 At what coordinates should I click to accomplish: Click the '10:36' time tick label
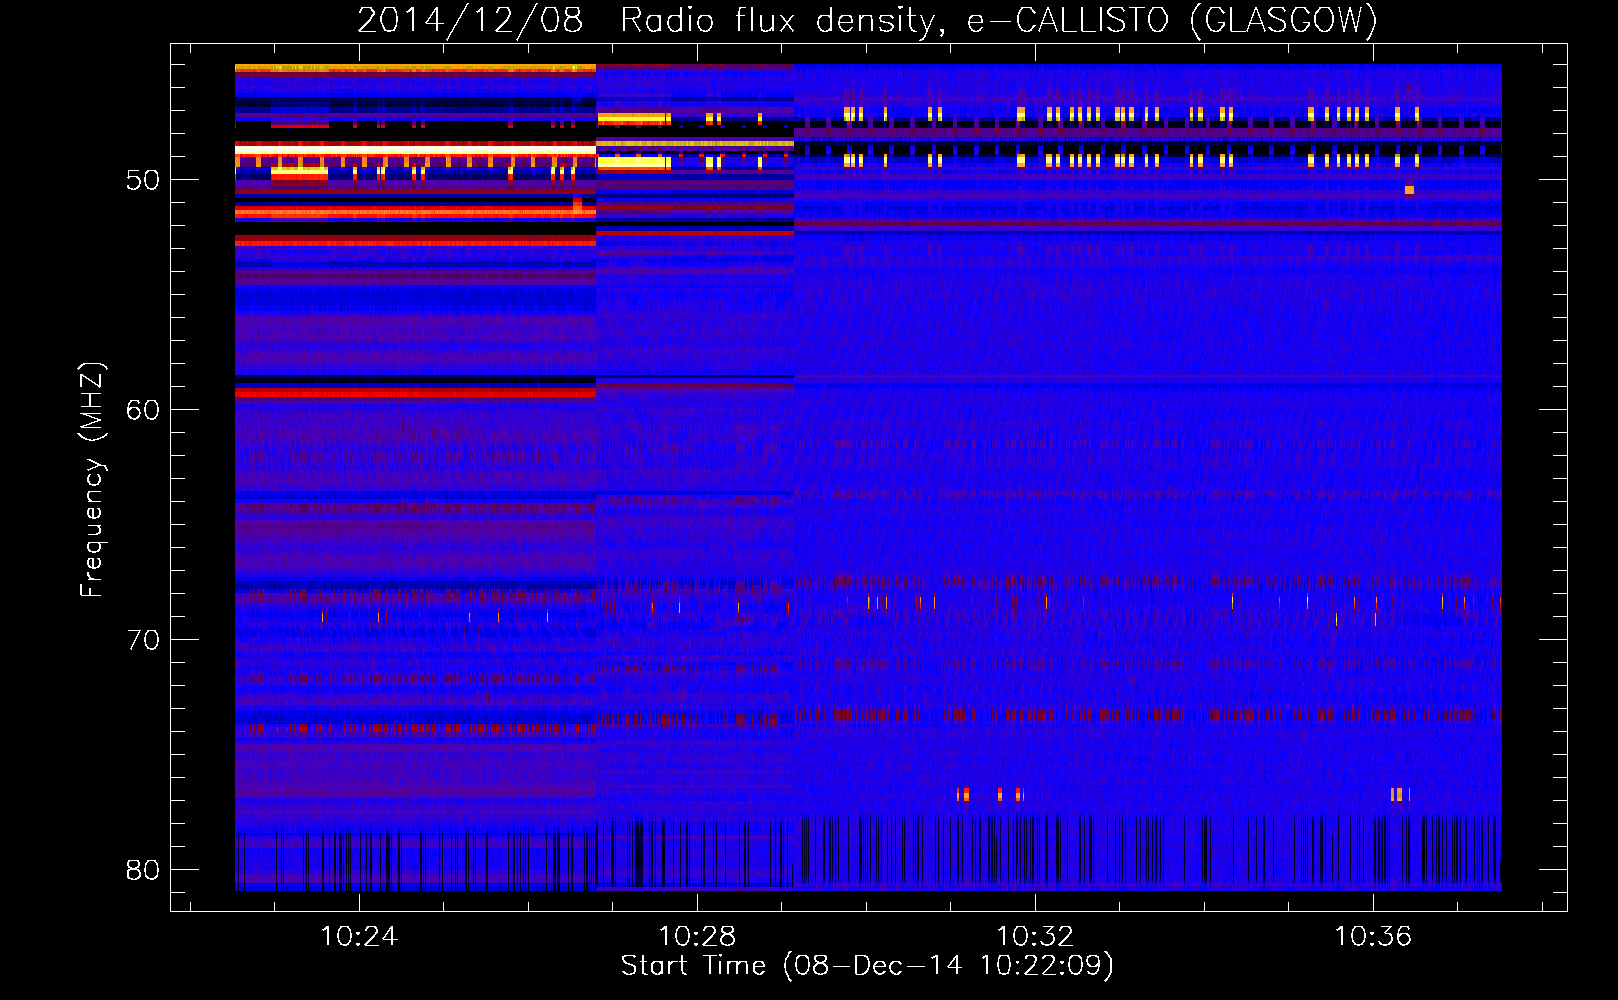1373,936
